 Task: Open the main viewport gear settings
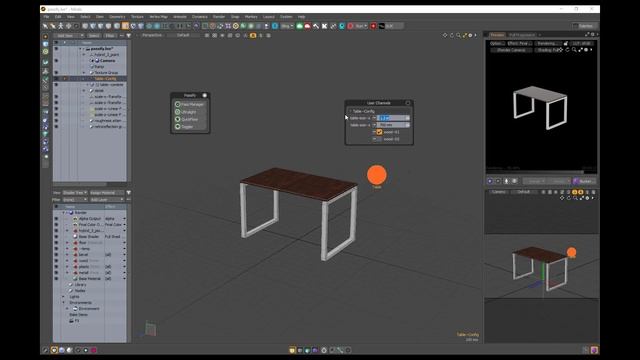470,36
